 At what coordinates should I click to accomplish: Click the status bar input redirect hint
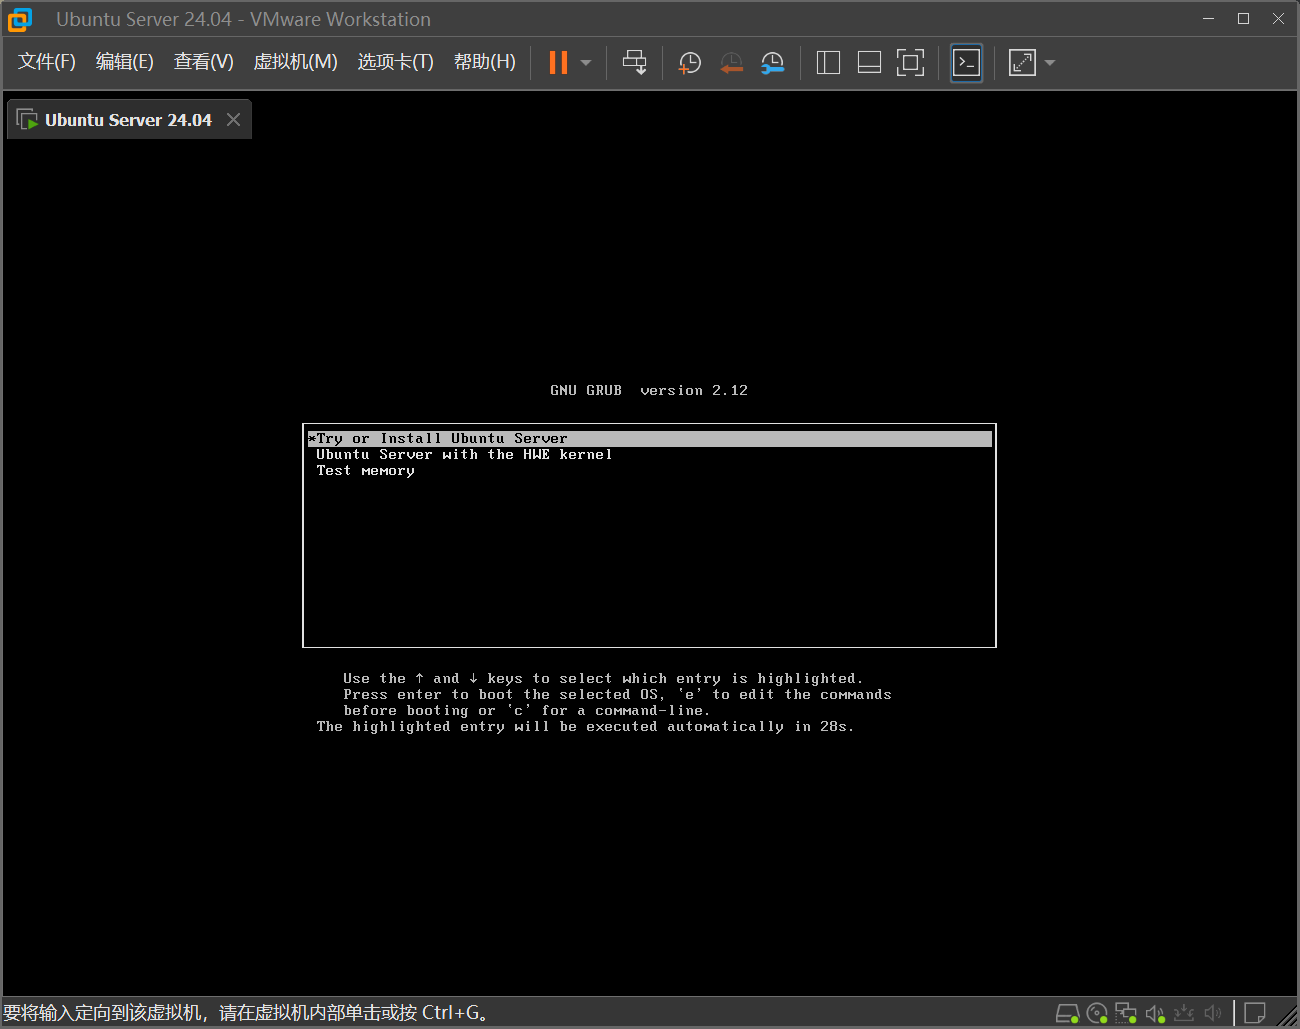pyautogui.click(x=246, y=1013)
